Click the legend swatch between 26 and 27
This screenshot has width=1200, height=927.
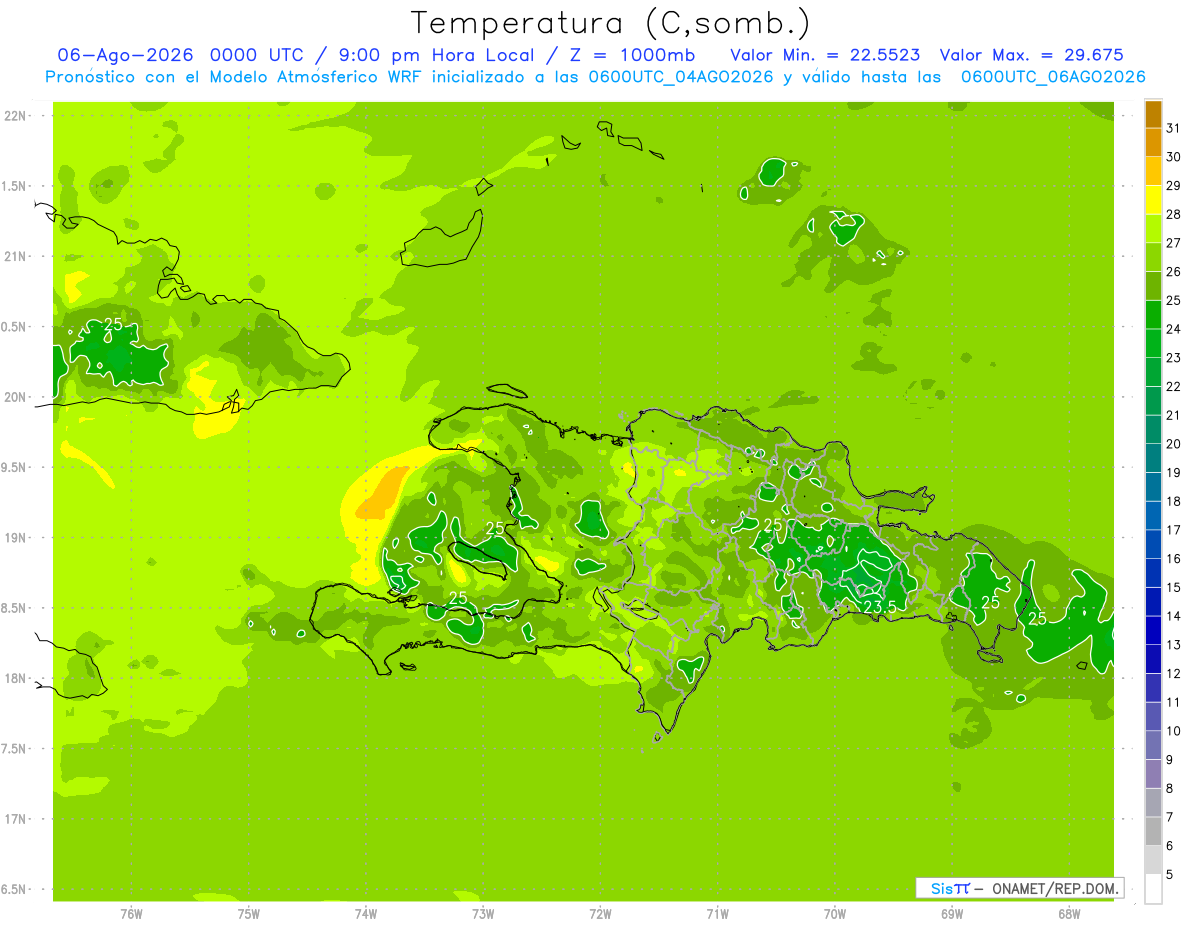[1153, 257]
